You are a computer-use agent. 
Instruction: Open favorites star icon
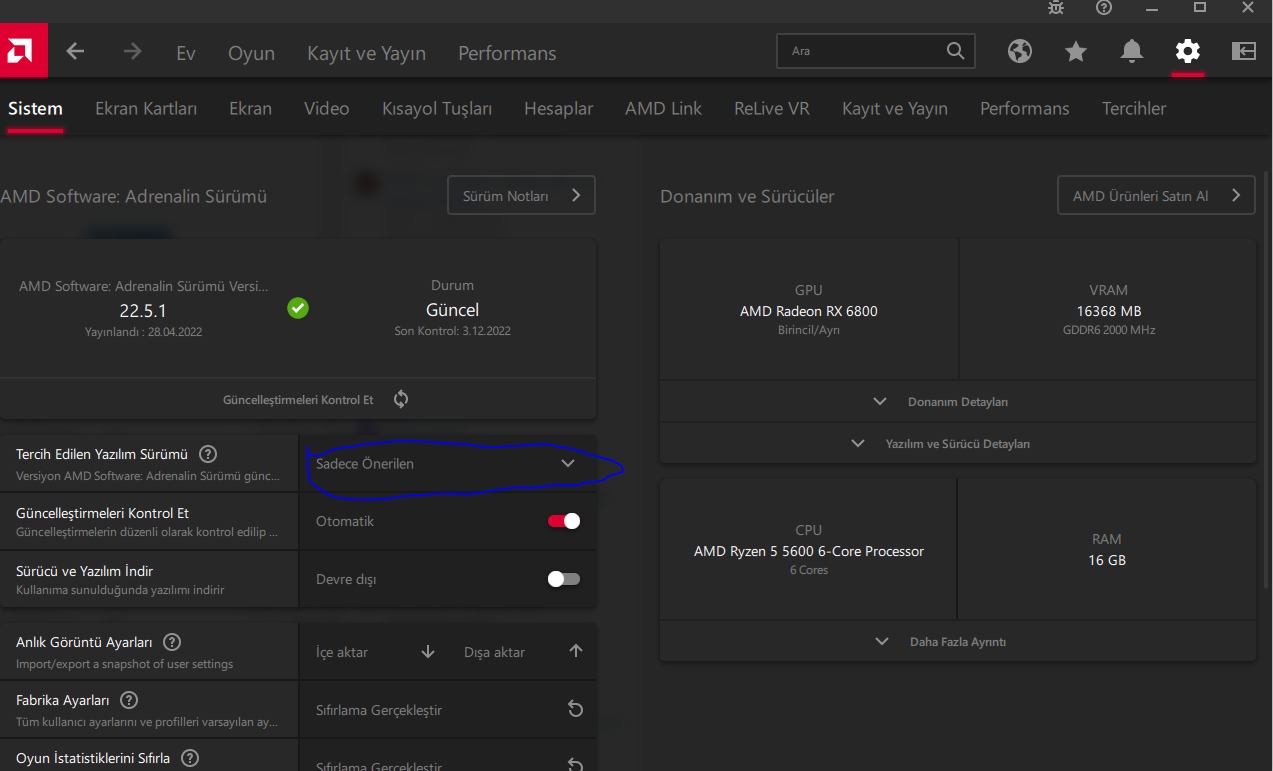tap(1076, 51)
